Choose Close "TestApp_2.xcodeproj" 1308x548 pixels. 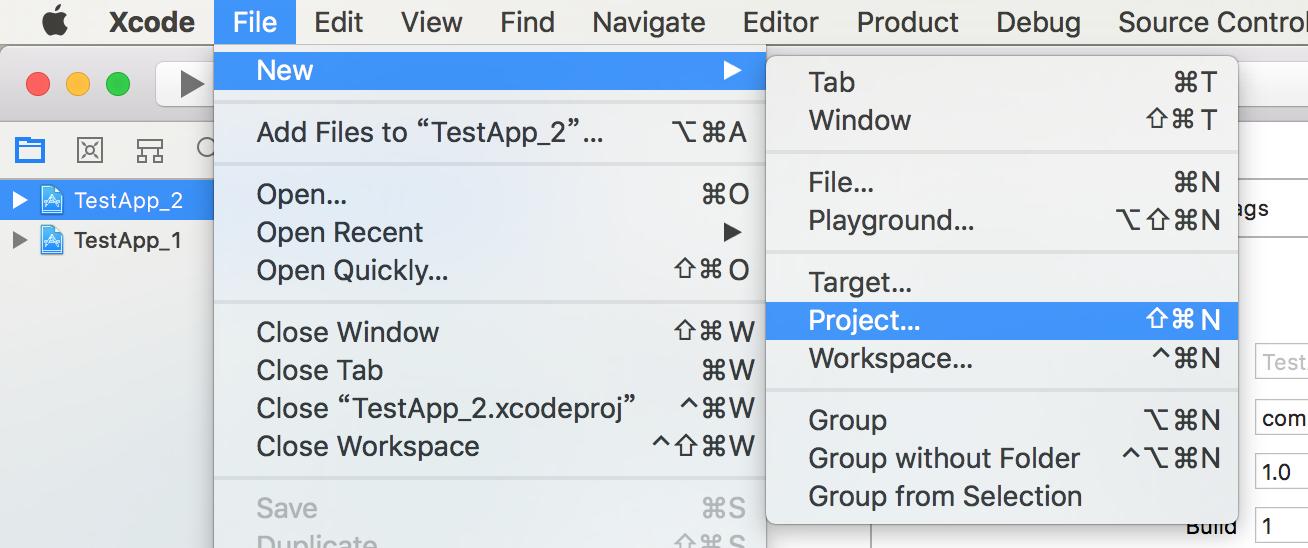coord(490,408)
